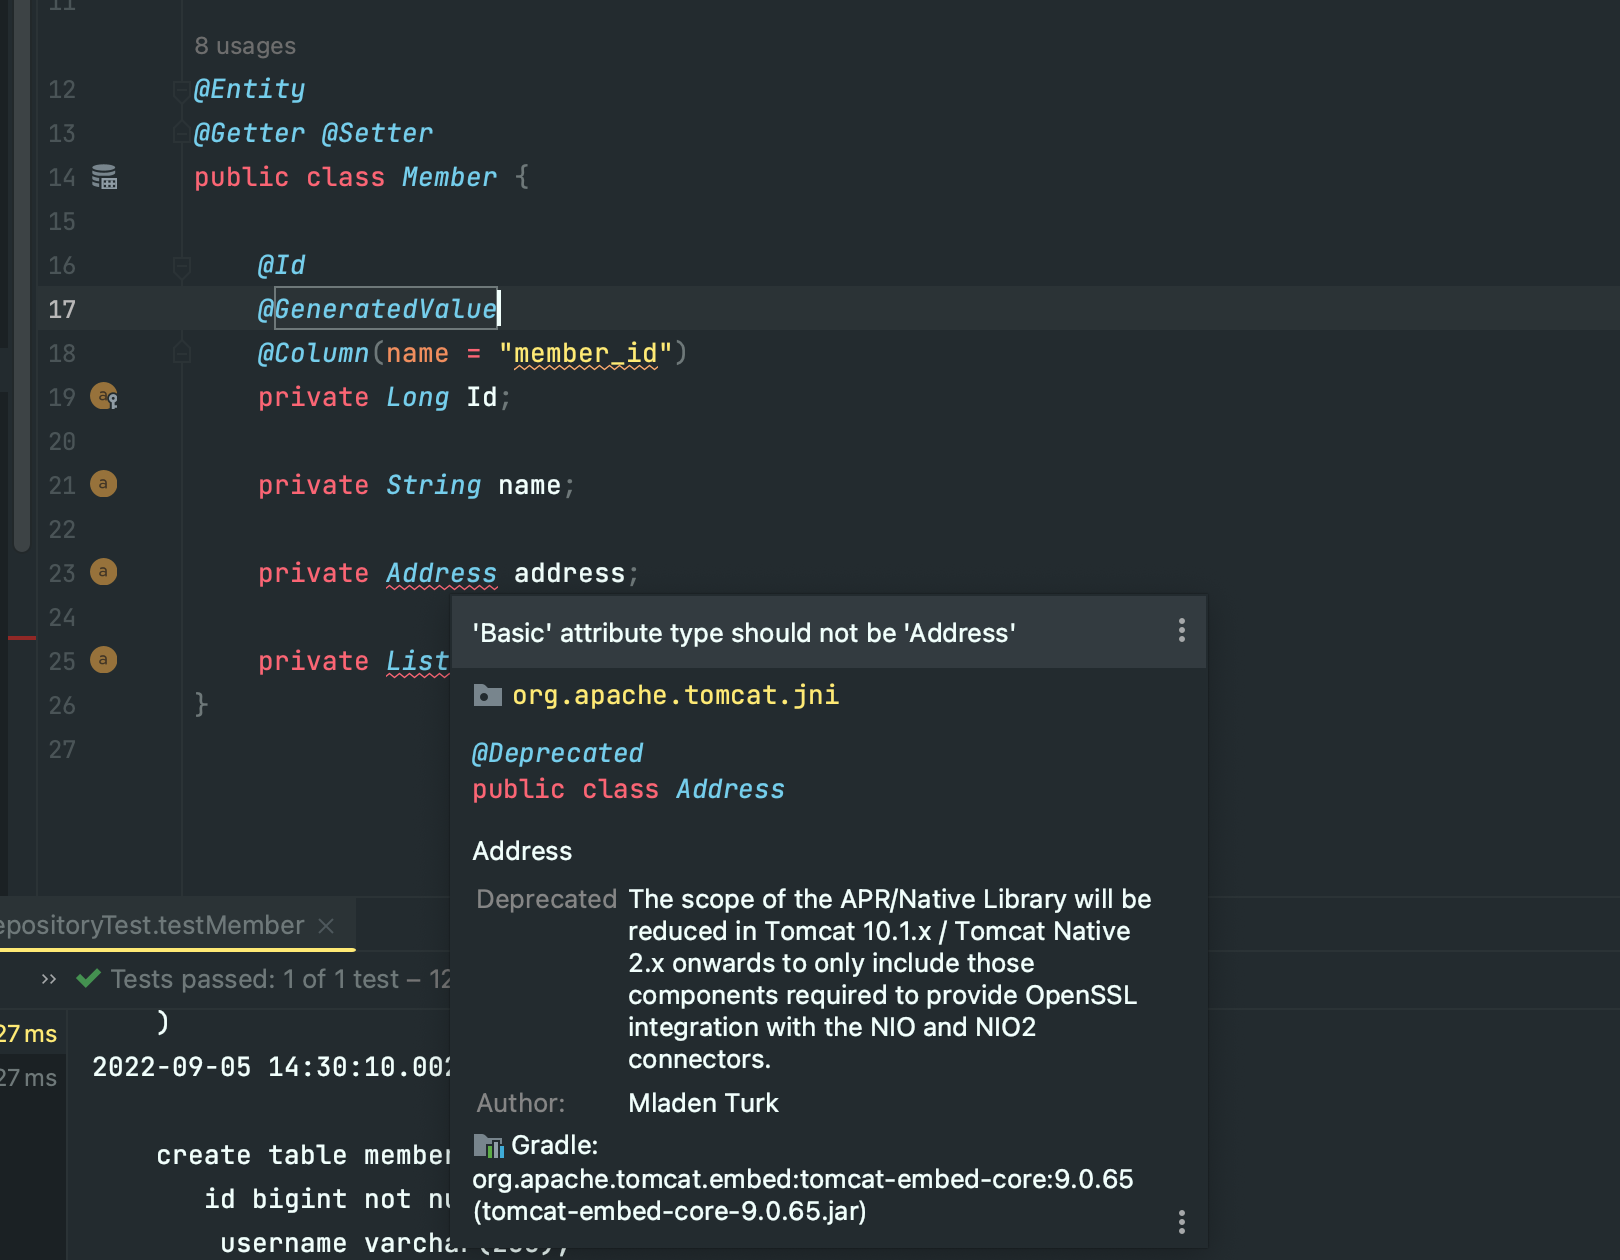Screen dimensions: 1620x1260
Task: Click the primary key field icon beside Id
Action: point(104,397)
